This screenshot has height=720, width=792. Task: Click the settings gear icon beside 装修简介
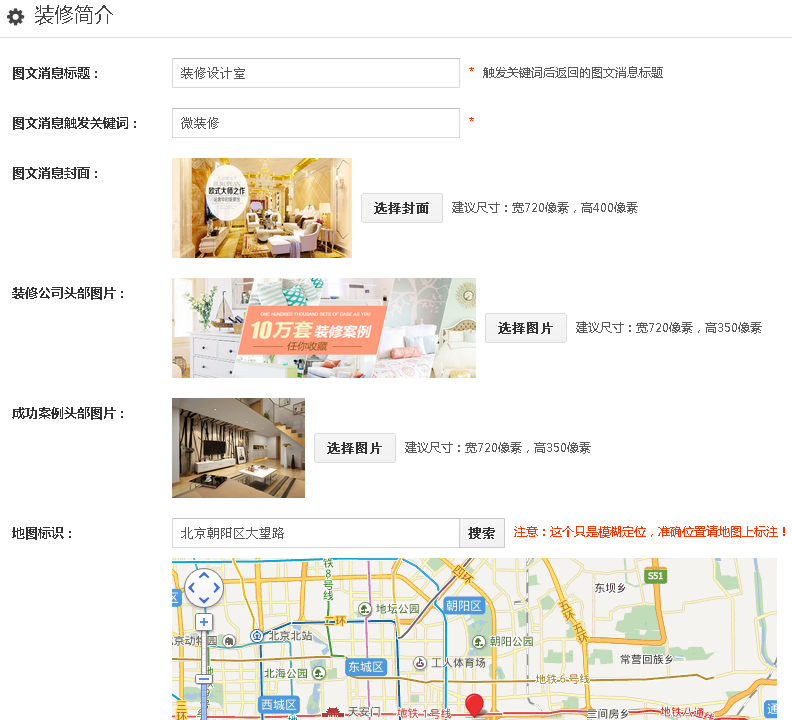pyautogui.click(x=16, y=17)
